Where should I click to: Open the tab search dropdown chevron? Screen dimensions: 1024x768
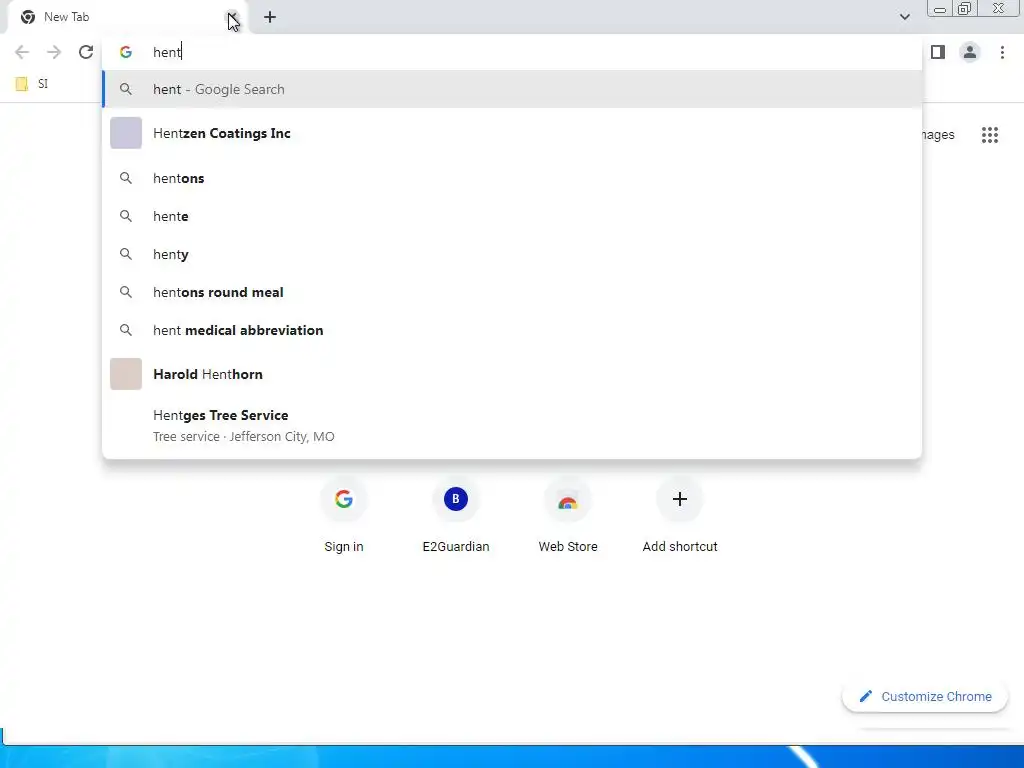tap(904, 17)
